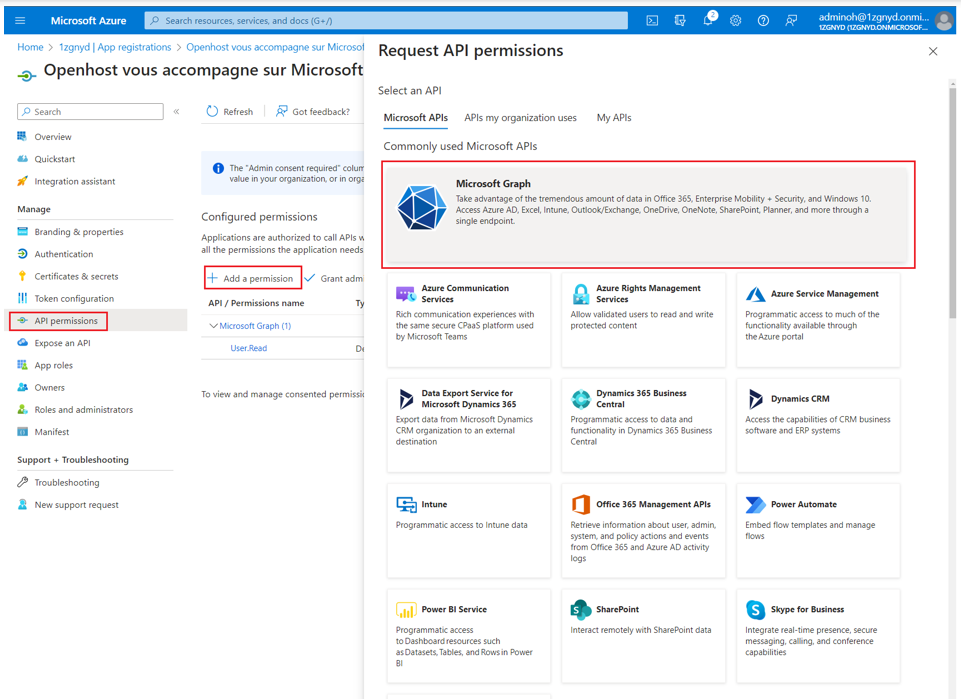The width and height of the screenshot is (961, 699).
Task: Click Grant admin consent button
Action: pos(334,278)
